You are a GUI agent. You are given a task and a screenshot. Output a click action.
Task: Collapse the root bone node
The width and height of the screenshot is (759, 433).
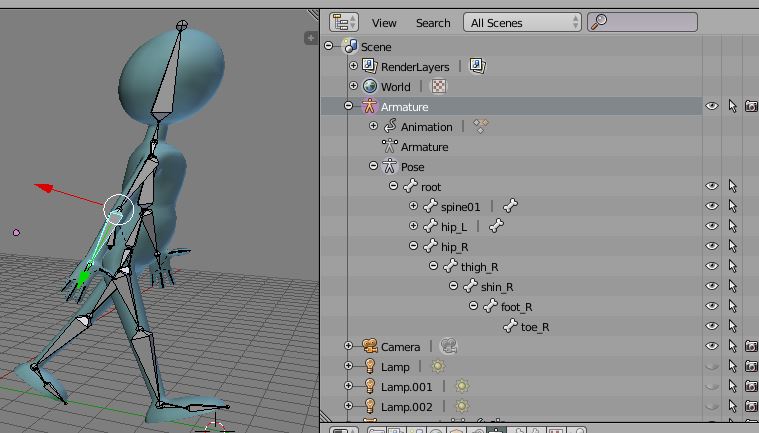click(394, 186)
